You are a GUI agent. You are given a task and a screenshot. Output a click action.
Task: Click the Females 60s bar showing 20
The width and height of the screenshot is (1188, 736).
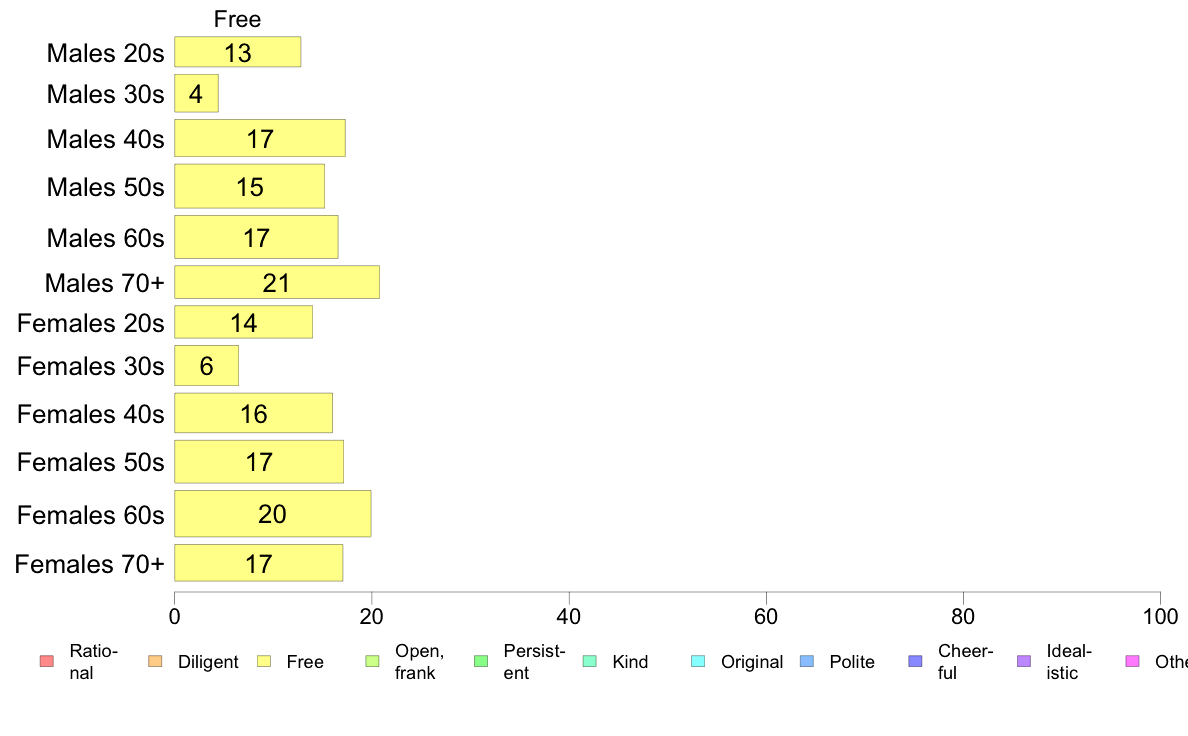pyautogui.click(x=273, y=514)
